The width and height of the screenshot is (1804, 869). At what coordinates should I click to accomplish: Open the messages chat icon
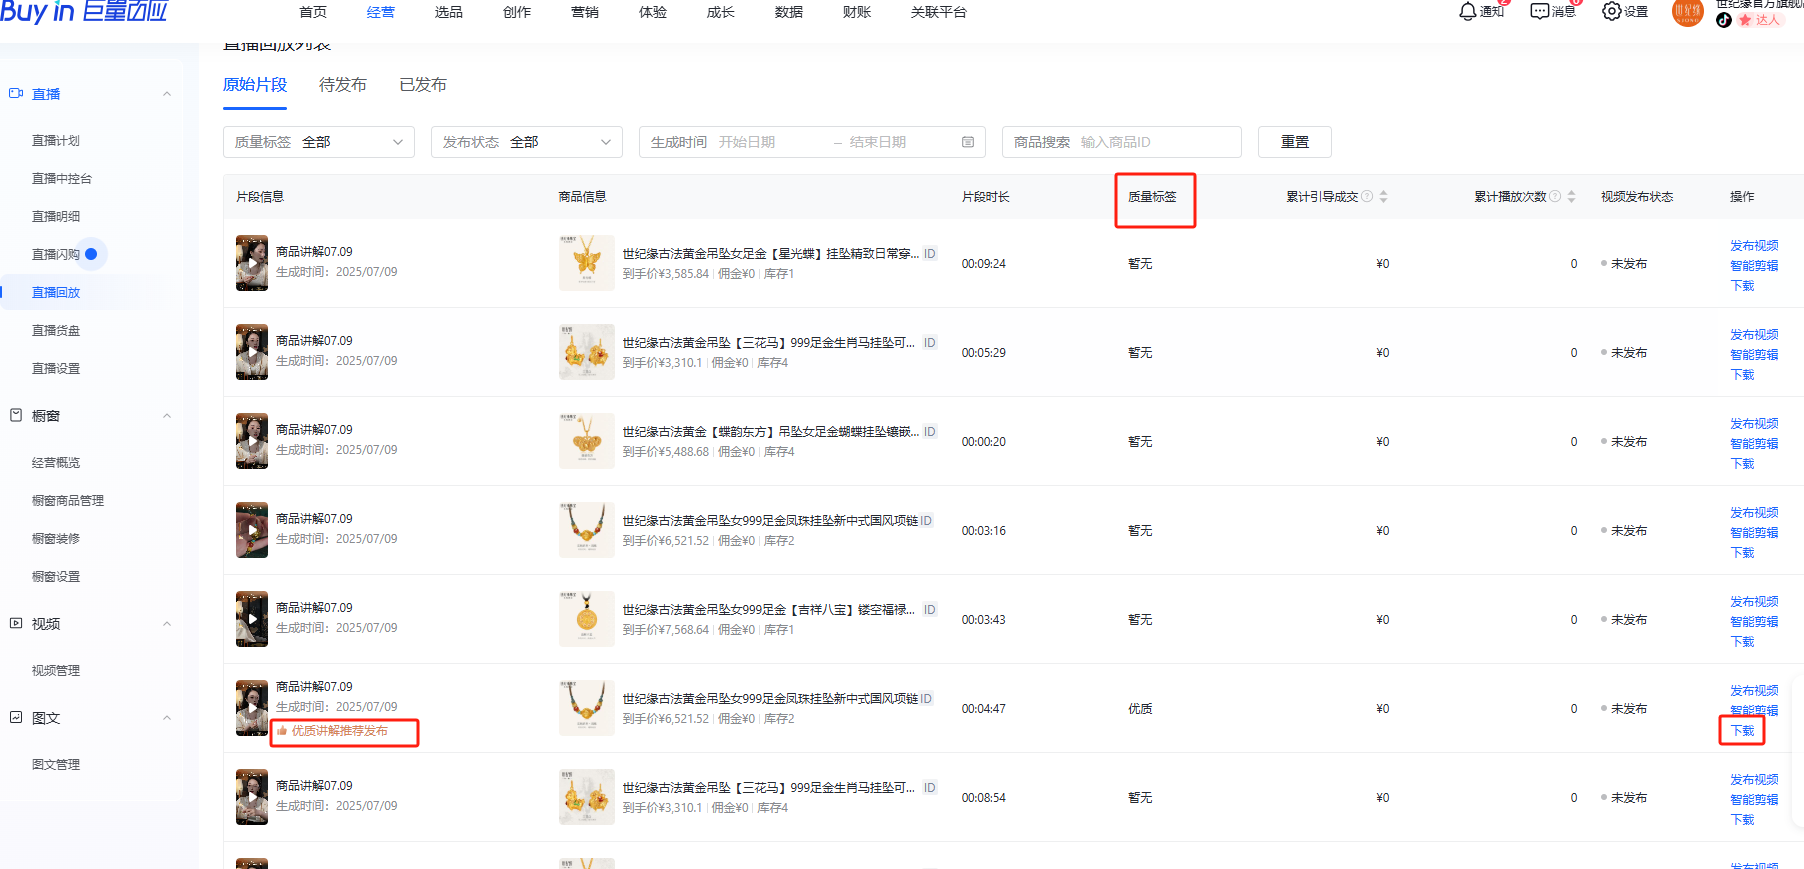pyautogui.click(x=1540, y=11)
